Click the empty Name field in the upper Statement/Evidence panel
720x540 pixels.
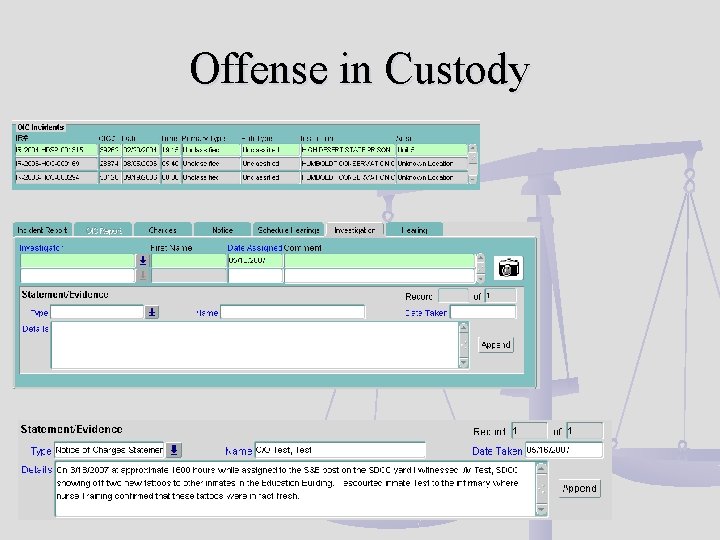(x=292, y=312)
